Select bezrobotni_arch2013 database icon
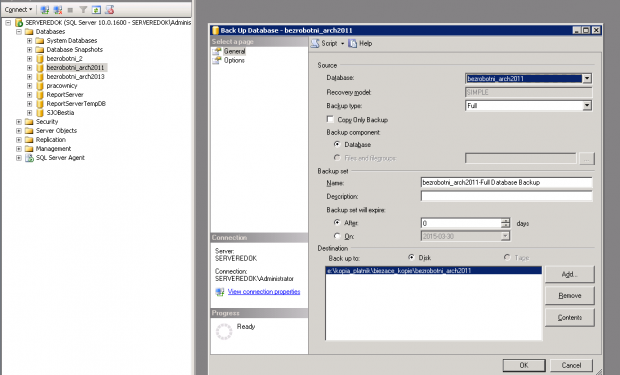Screen dimensions: 620x375 point(40,77)
